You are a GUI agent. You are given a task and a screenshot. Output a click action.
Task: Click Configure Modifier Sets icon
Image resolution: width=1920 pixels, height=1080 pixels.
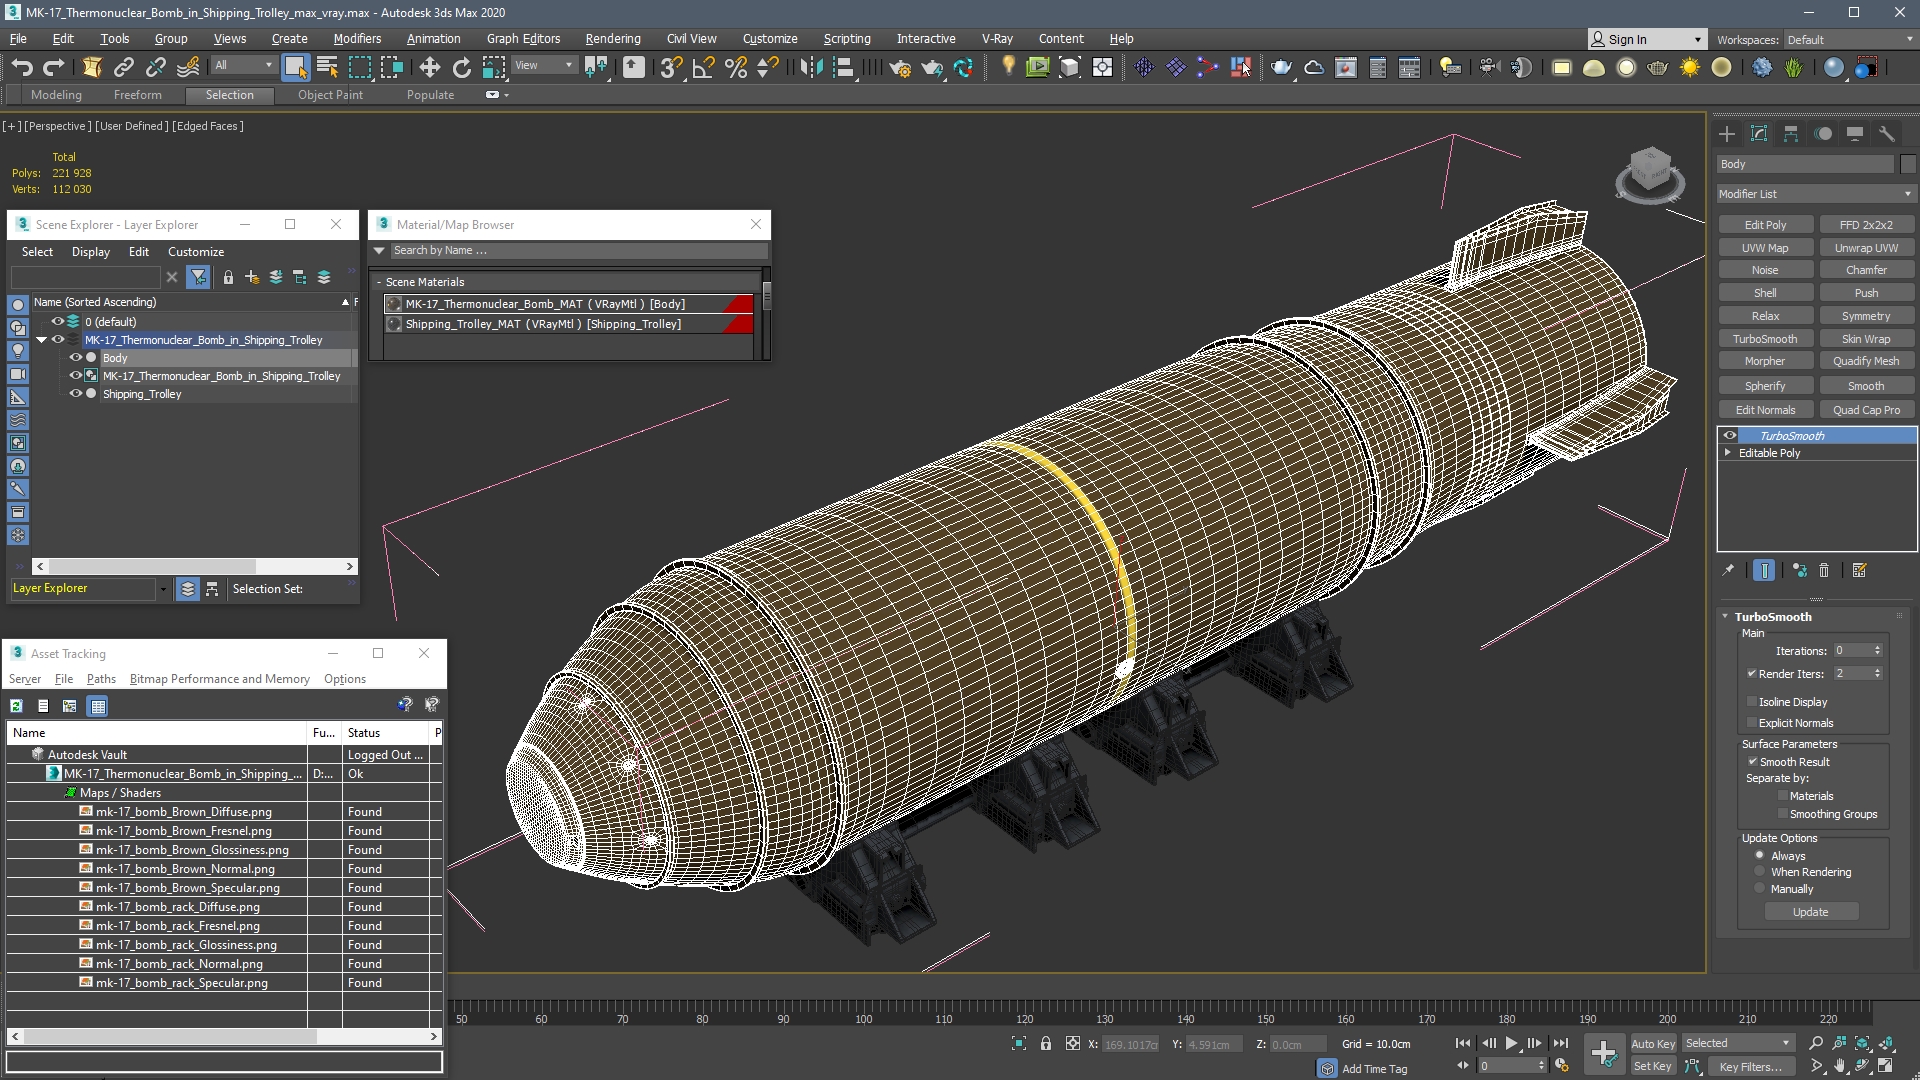click(1860, 570)
